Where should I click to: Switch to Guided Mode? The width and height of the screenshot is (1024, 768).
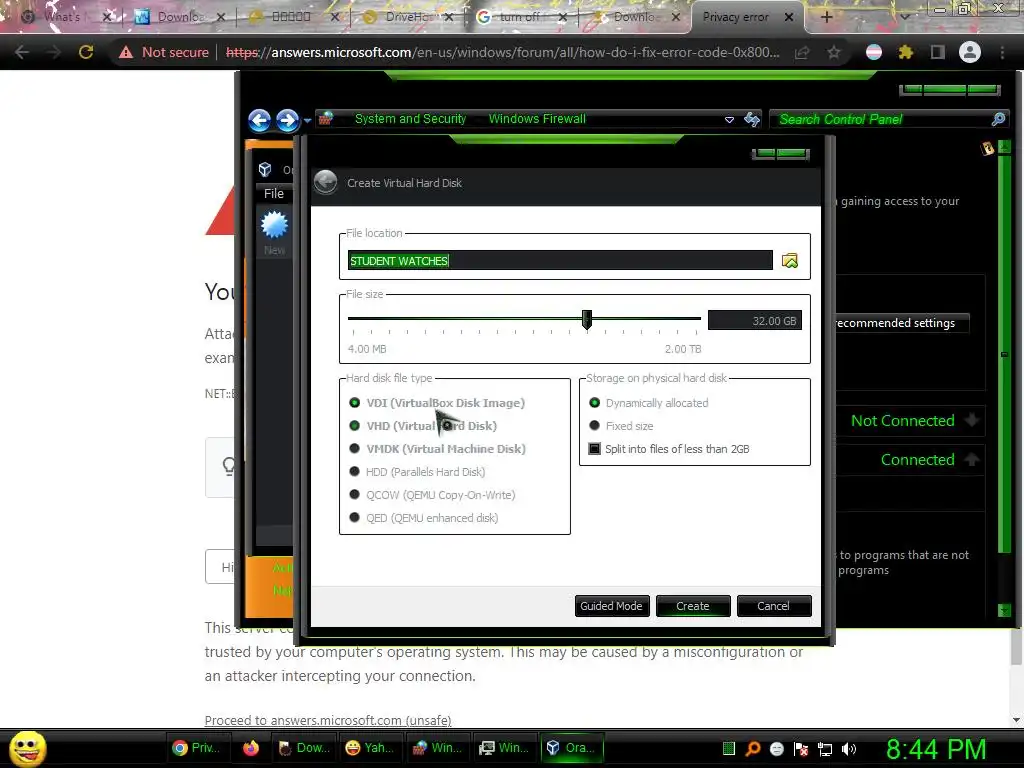(611, 606)
